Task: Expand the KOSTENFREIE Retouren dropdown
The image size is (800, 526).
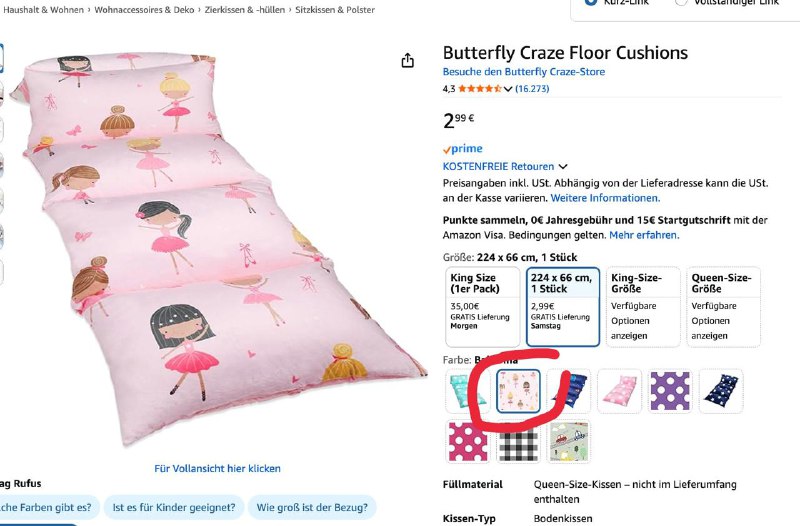Action: pos(563,167)
